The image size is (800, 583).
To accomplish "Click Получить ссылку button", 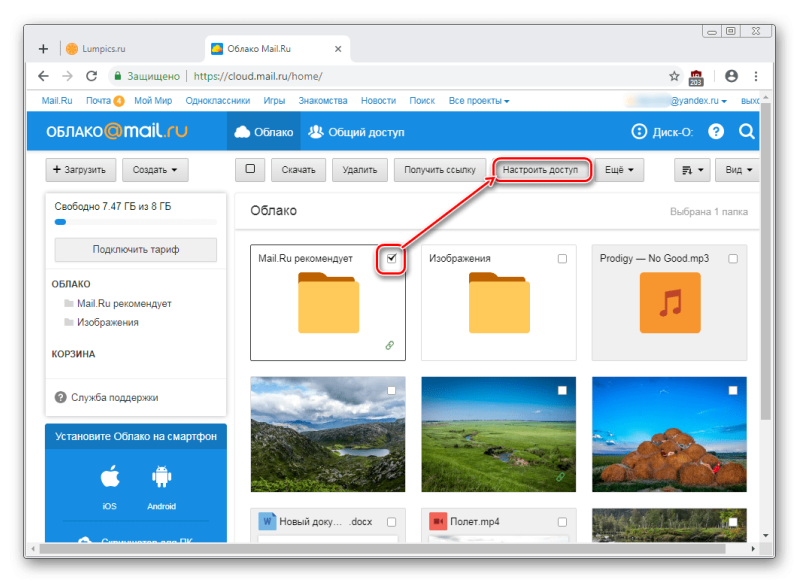I will tap(440, 169).
